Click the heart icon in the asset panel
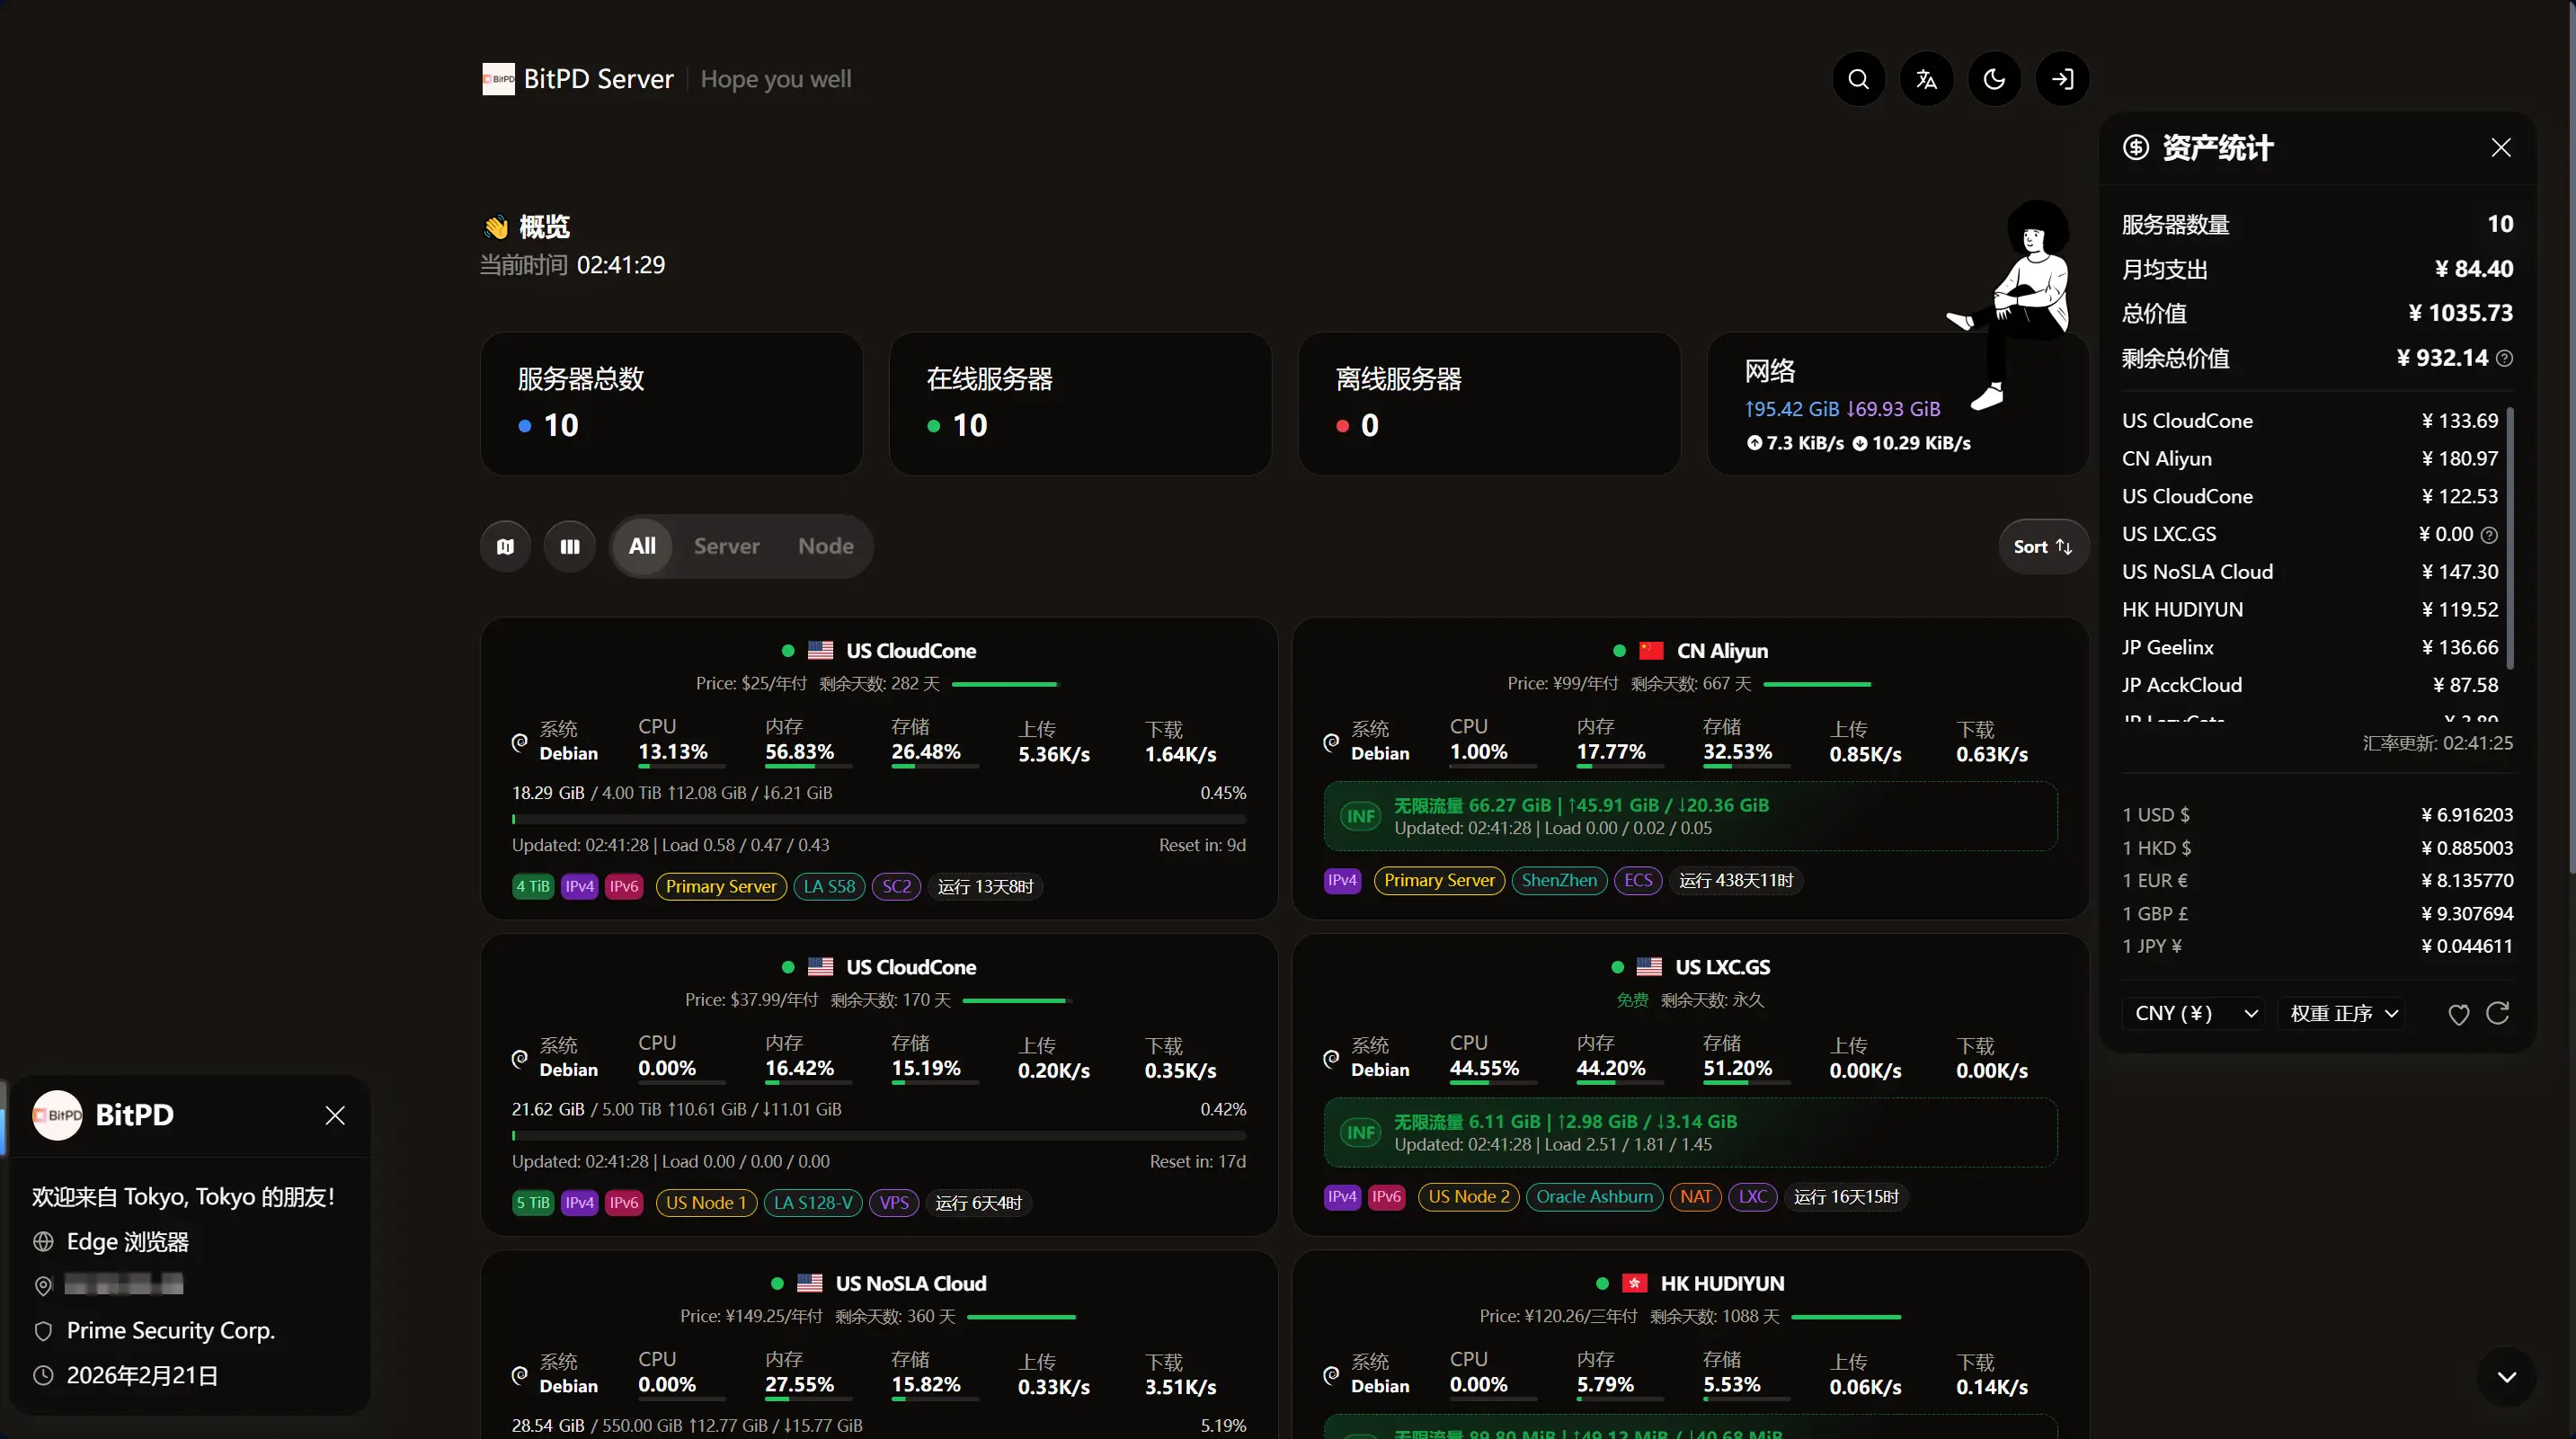Viewport: 2576px width, 1439px height. point(2459,1014)
